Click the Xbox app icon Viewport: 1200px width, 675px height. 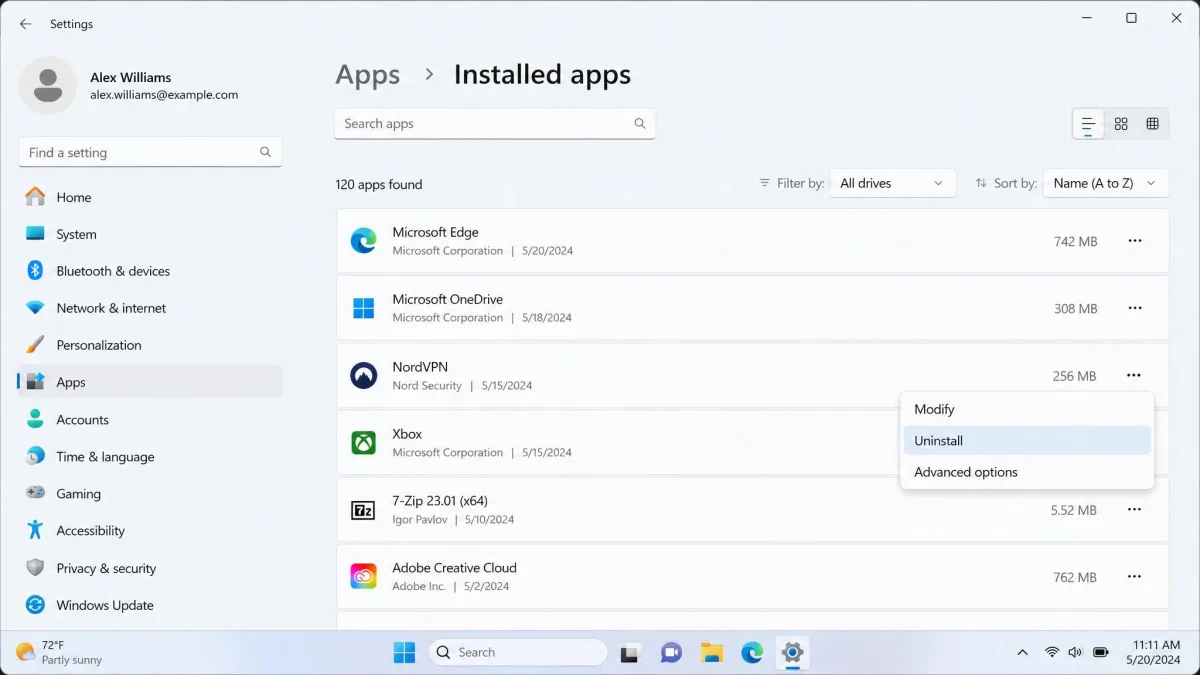(x=363, y=442)
